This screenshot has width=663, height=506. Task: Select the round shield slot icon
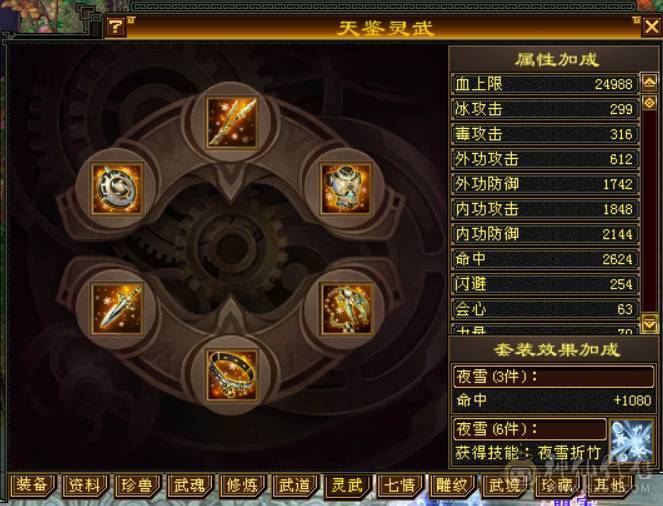click(117, 189)
